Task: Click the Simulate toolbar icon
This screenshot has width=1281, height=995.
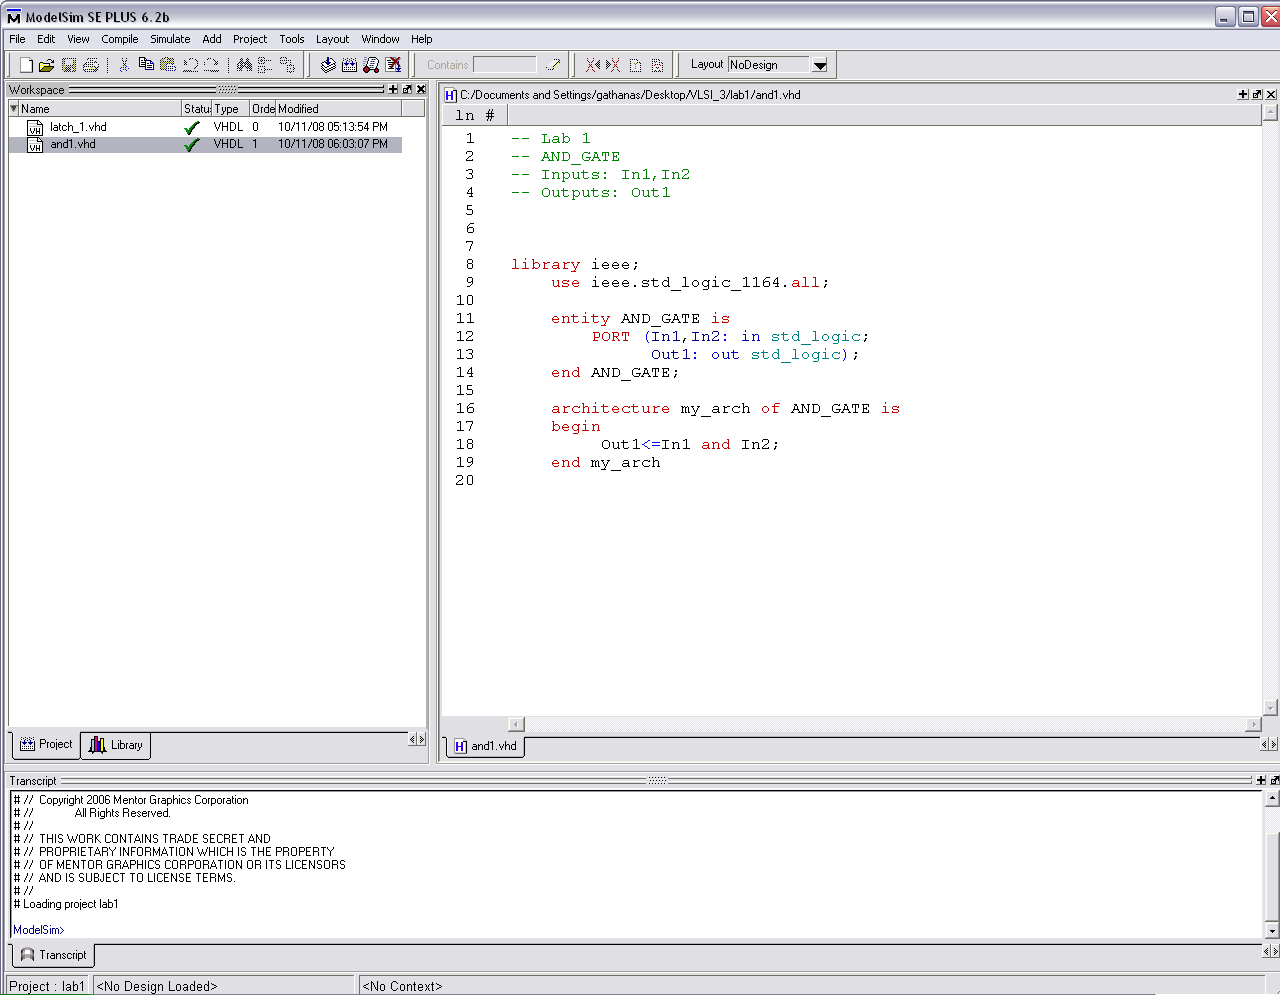Action: pyautogui.click(x=371, y=65)
